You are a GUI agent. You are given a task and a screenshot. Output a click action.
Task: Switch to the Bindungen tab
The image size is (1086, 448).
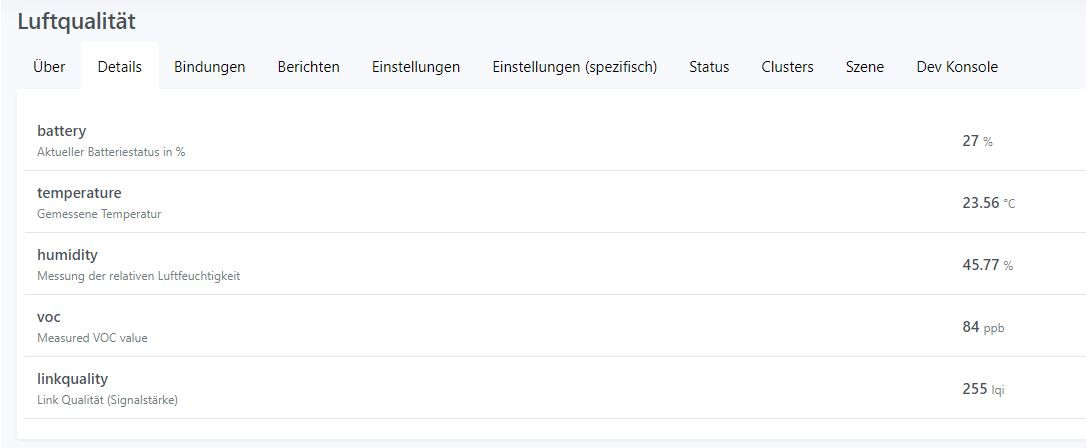point(210,67)
